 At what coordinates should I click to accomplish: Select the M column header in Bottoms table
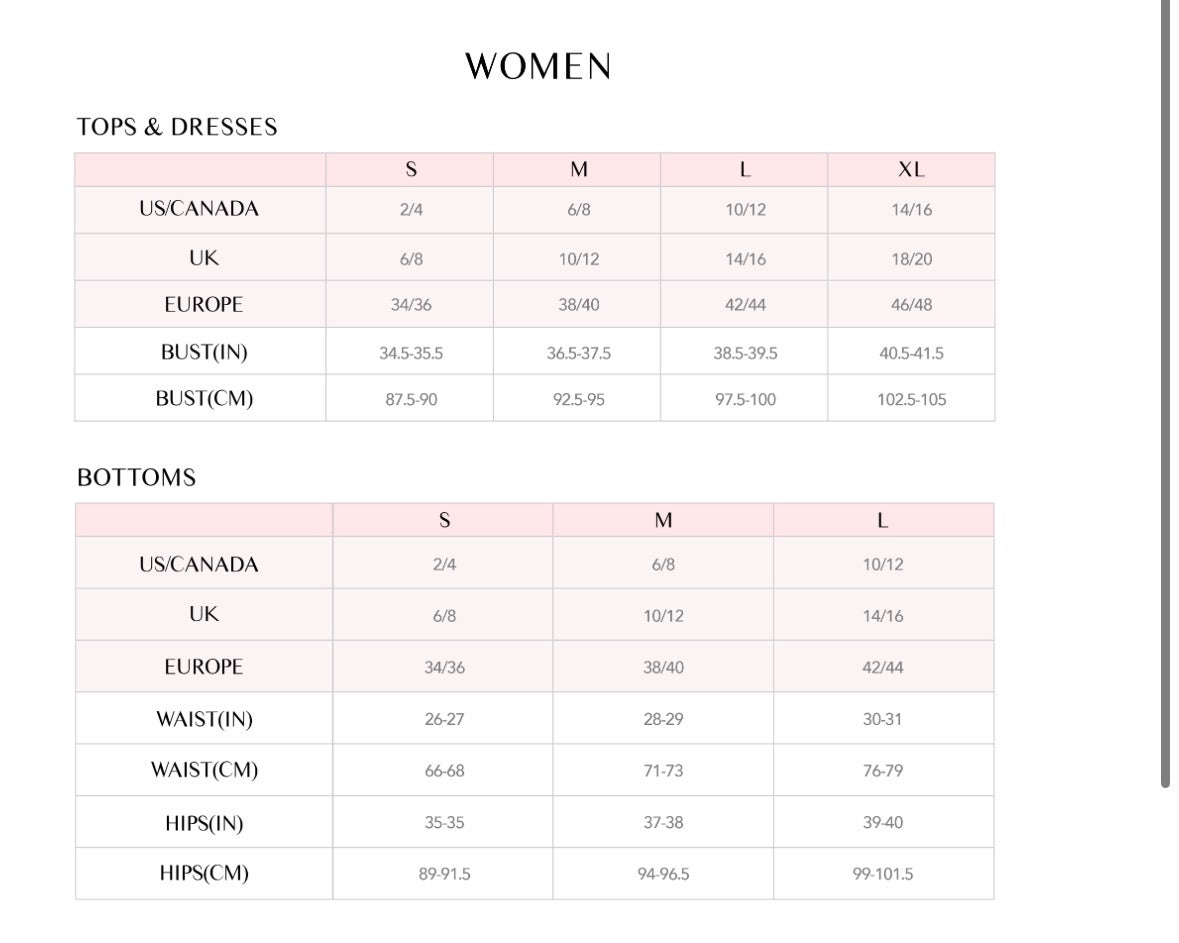coord(663,520)
